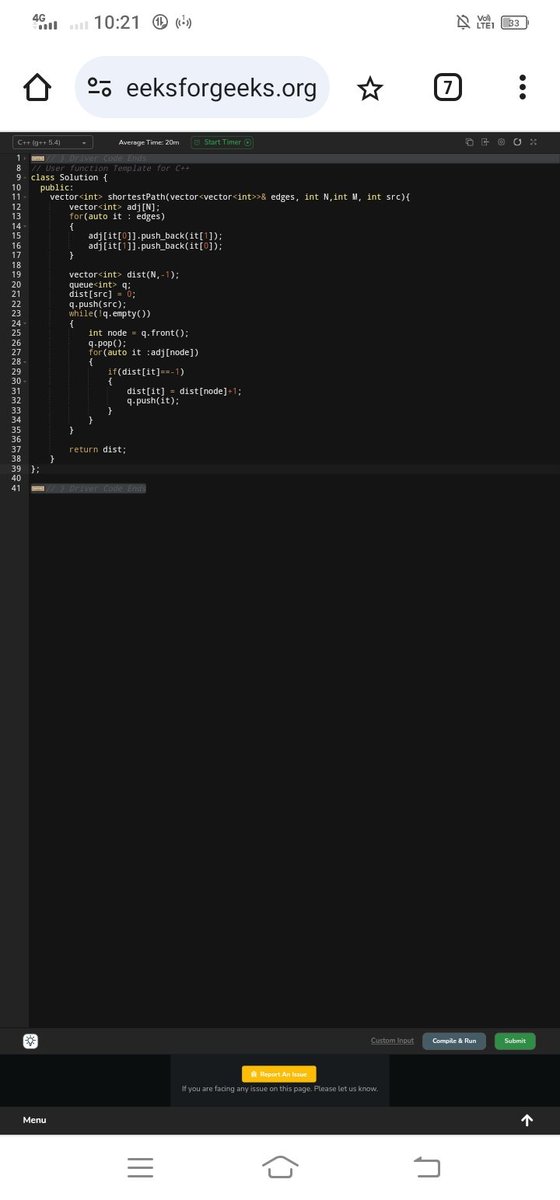Collapse the if block fold at line 30
Screen dimensions: 560x1200
pos(23,381)
